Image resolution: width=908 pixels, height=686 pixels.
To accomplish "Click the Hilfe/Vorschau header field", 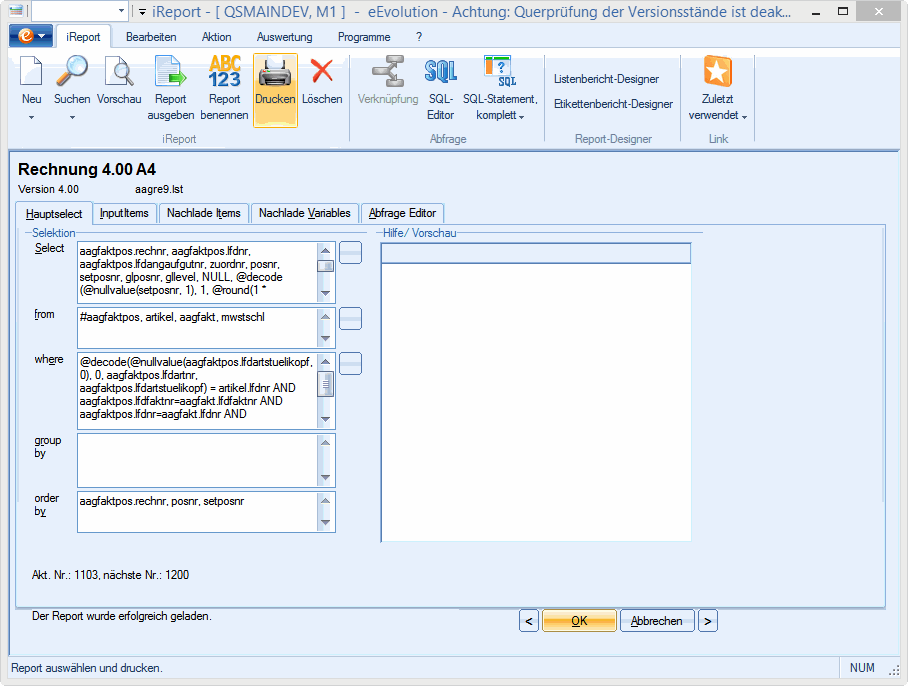I will coord(536,253).
